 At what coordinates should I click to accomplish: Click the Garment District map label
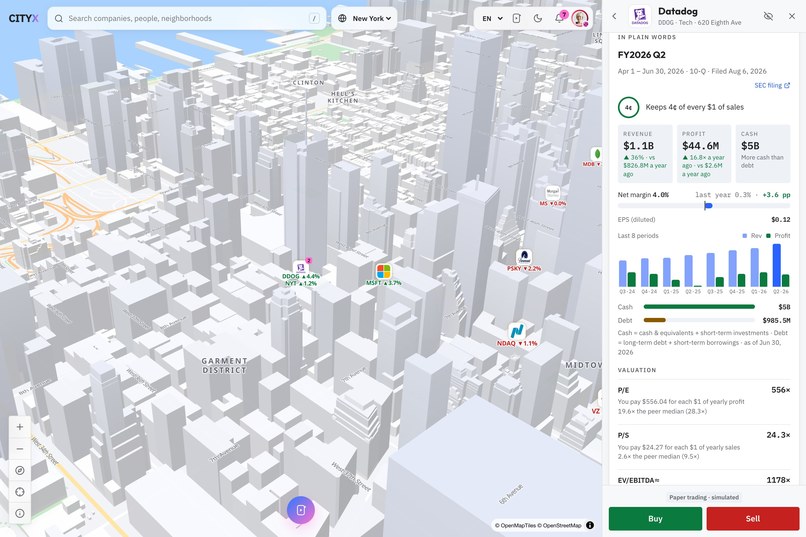click(224, 365)
